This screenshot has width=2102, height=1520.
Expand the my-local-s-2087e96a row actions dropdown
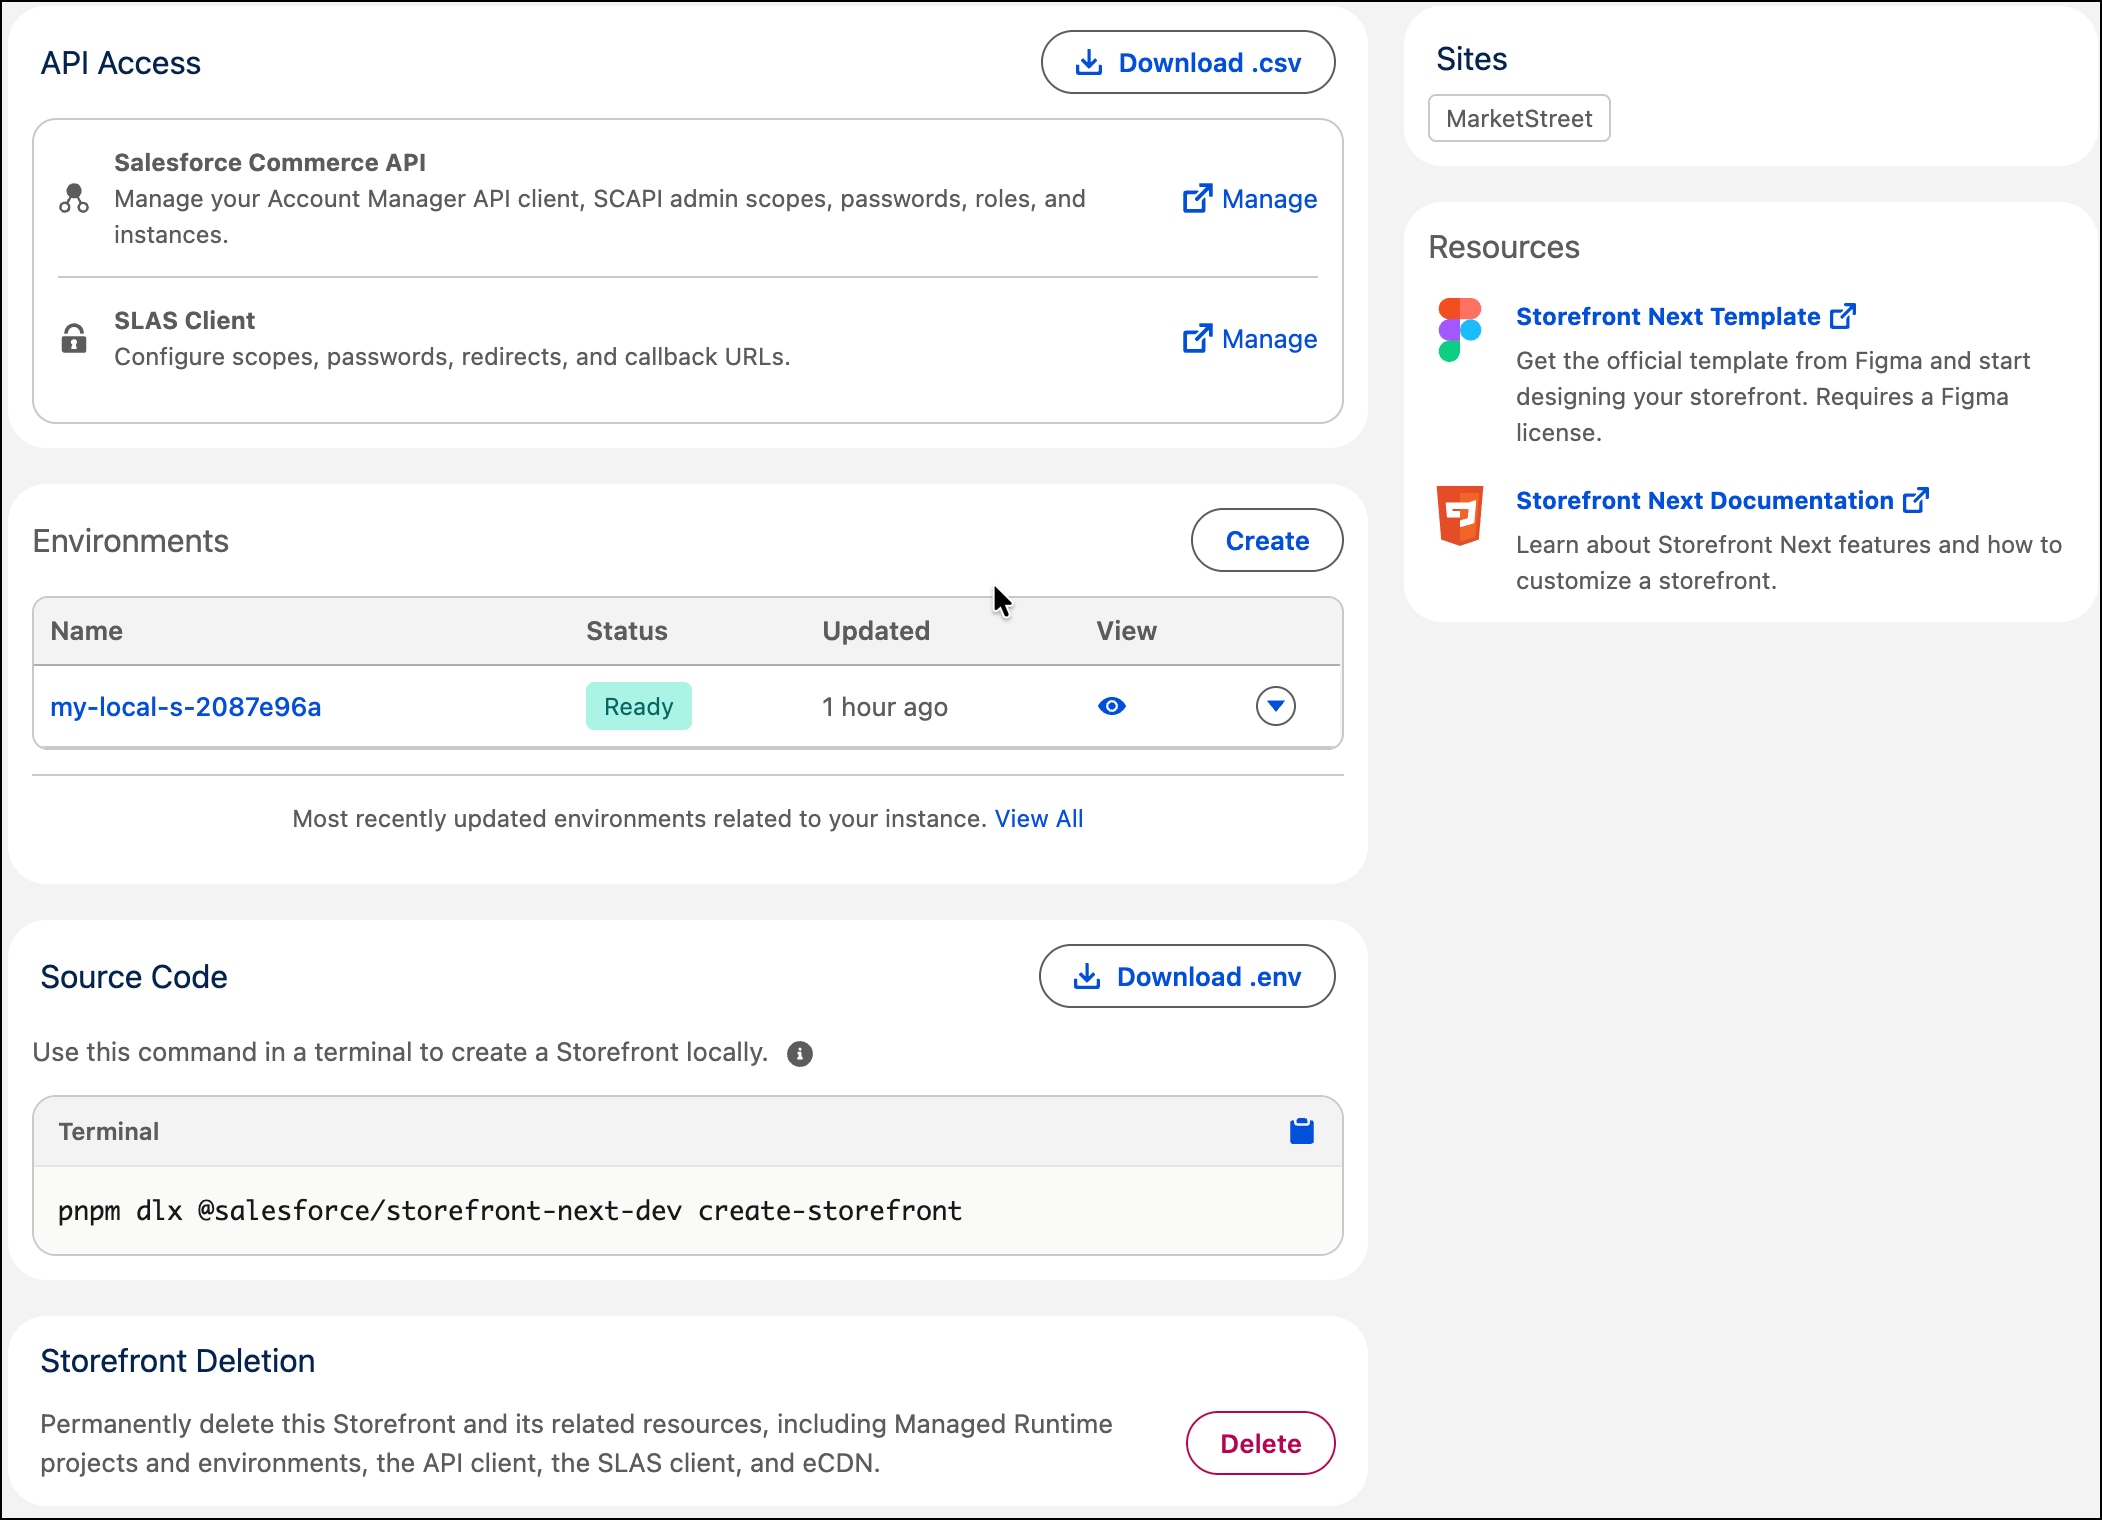click(1276, 706)
